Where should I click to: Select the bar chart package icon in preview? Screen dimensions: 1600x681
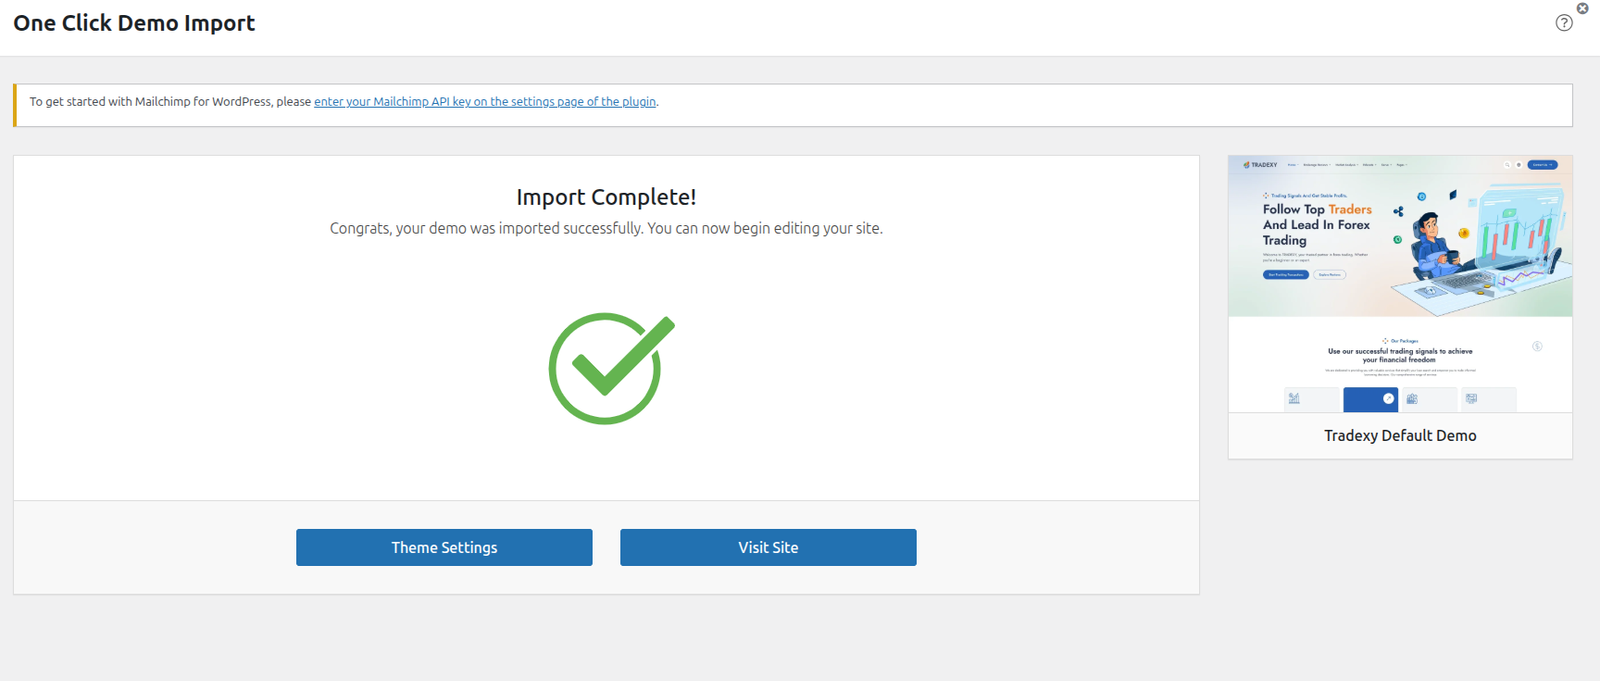pos(1295,399)
